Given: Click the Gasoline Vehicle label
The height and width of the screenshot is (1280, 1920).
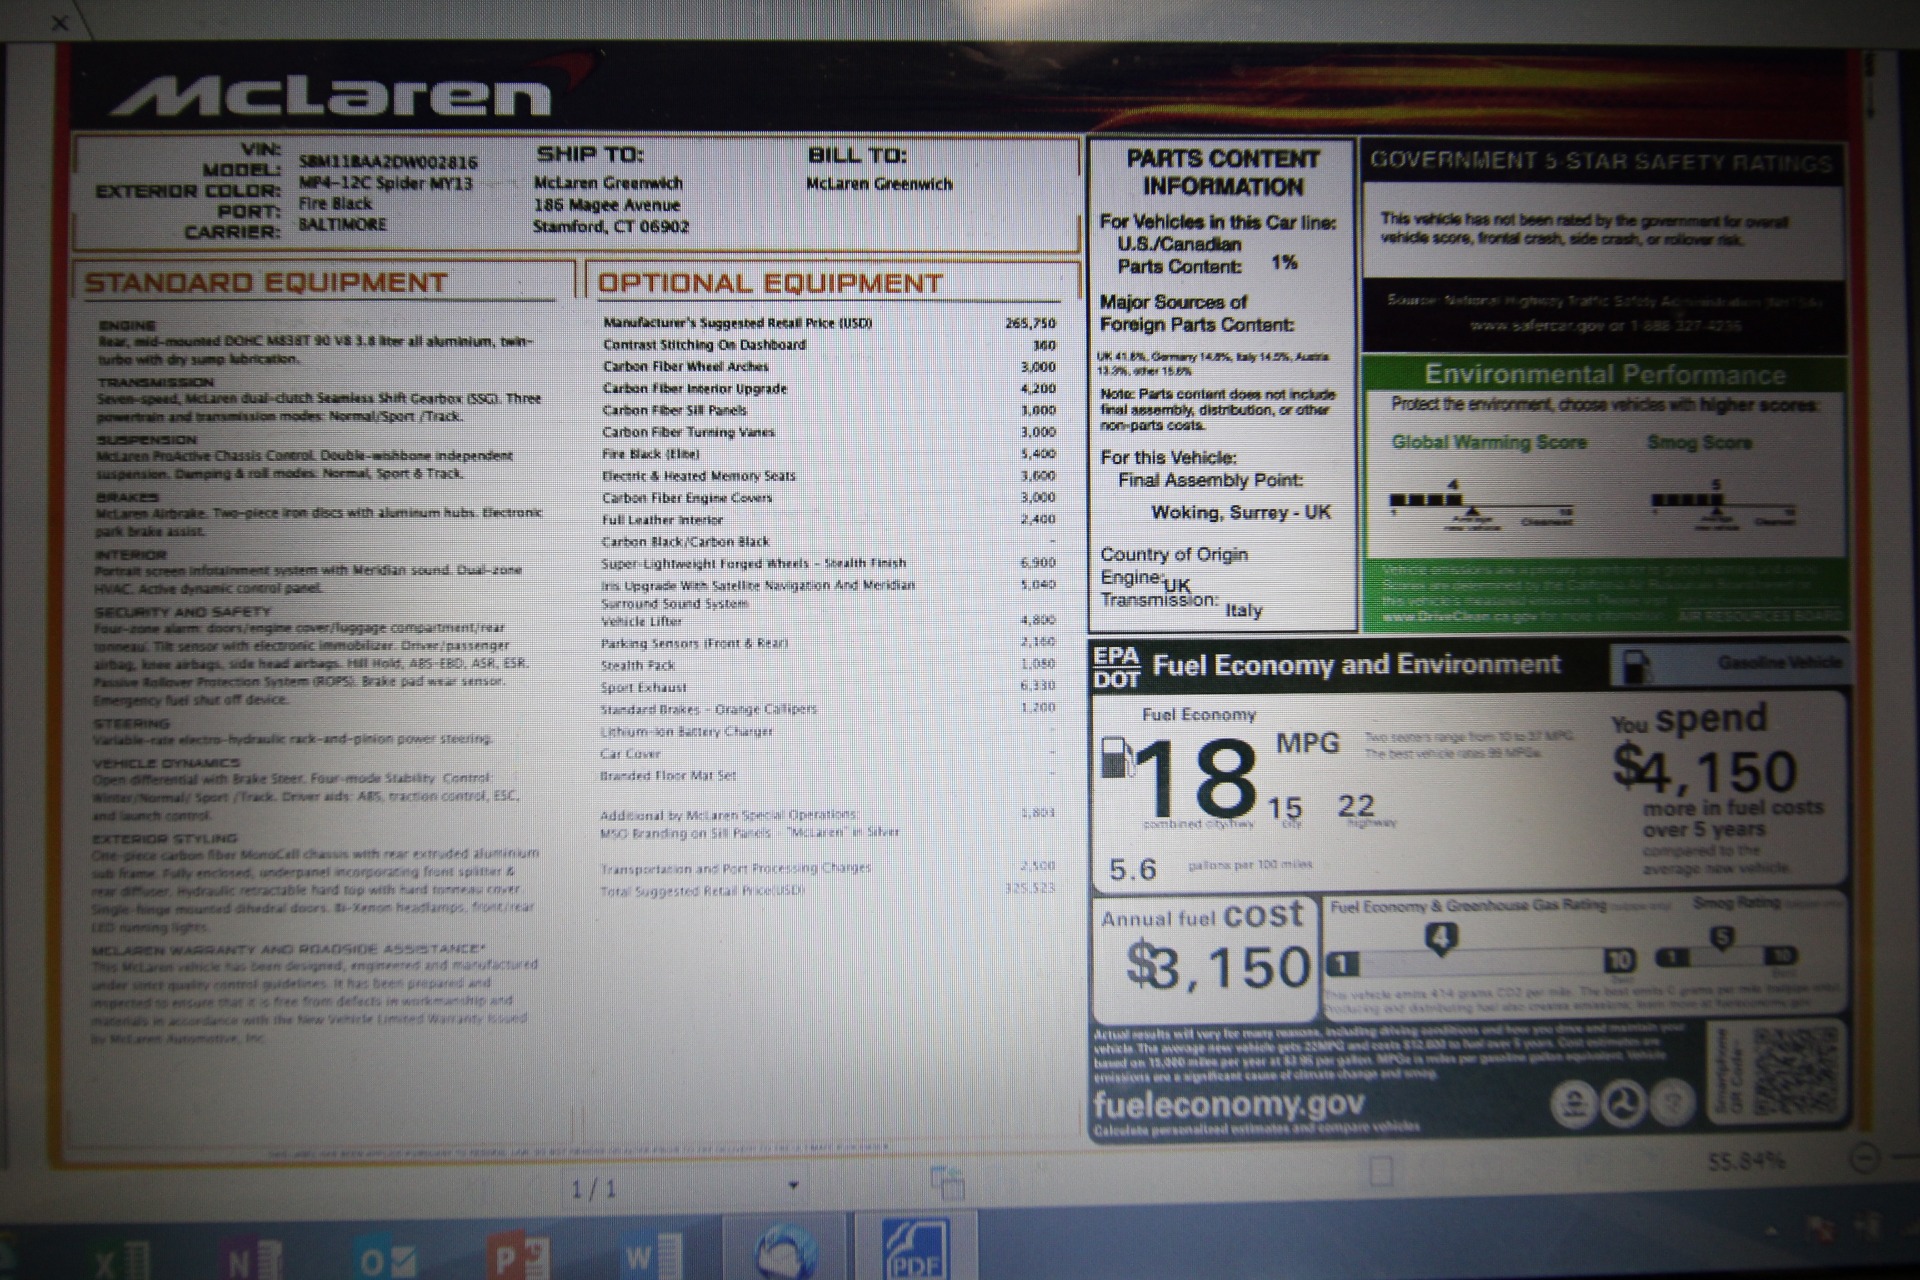Looking at the screenshot, I should tap(1779, 663).
